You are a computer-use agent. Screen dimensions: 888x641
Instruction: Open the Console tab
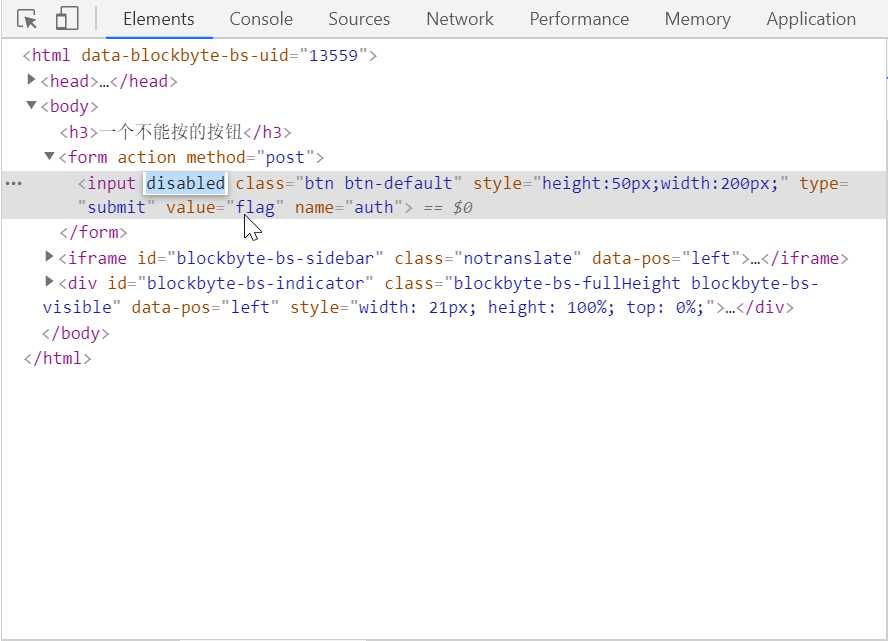pos(261,19)
